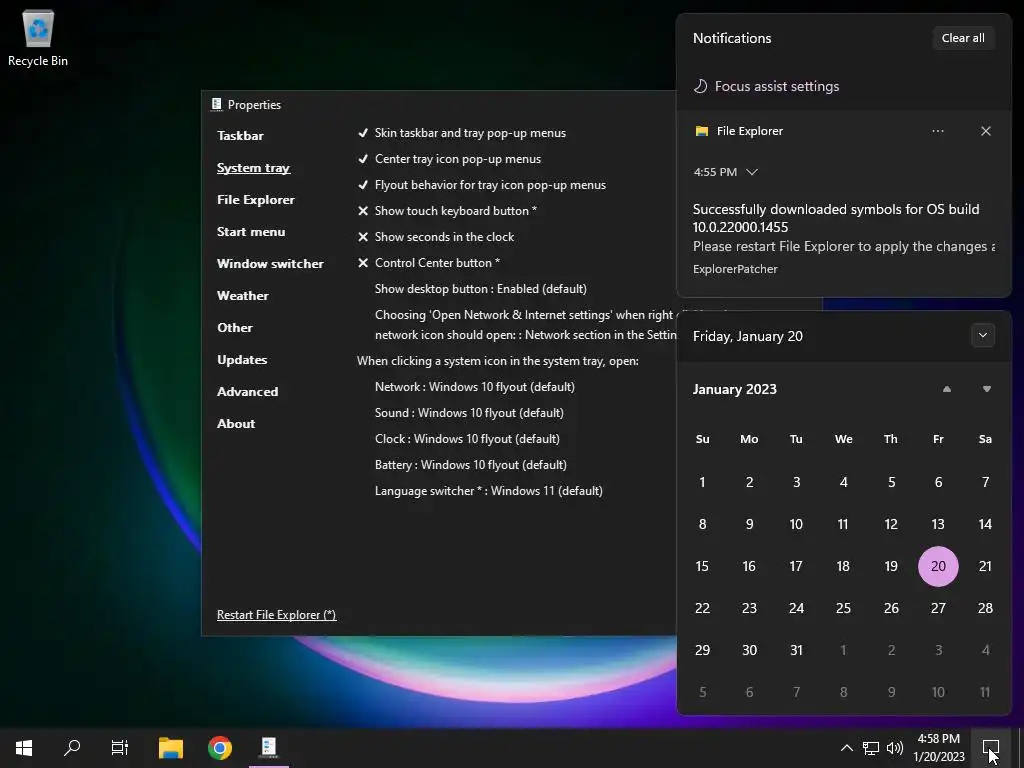Open the Start menu section
Image resolution: width=1024 pixels, height=768 pixels.
(x=251, y=232)
